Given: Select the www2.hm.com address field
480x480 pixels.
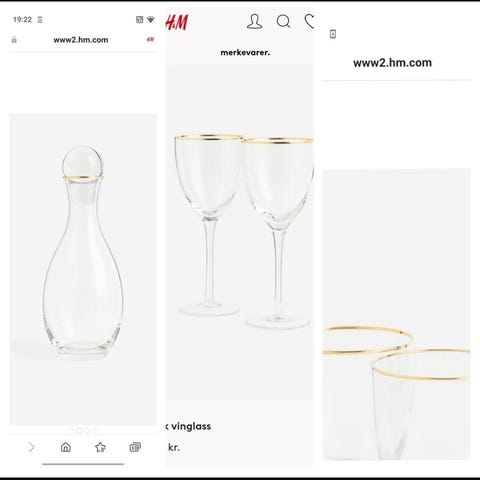Looking at the screenshot, I should 81,40.
